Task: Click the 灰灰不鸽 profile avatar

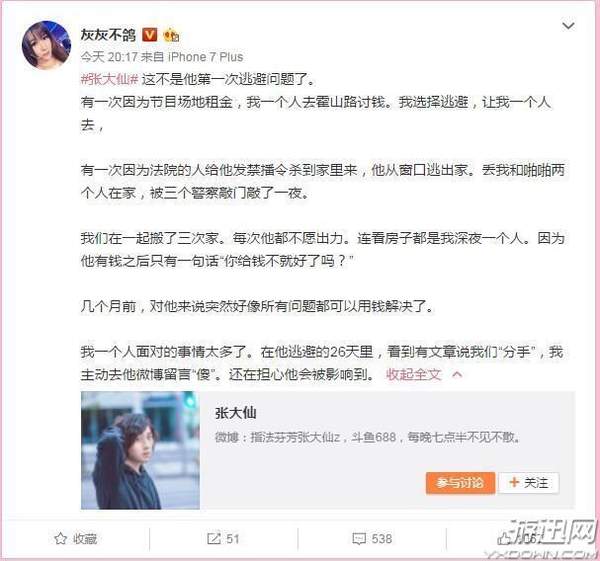Action: coord(47,46)
